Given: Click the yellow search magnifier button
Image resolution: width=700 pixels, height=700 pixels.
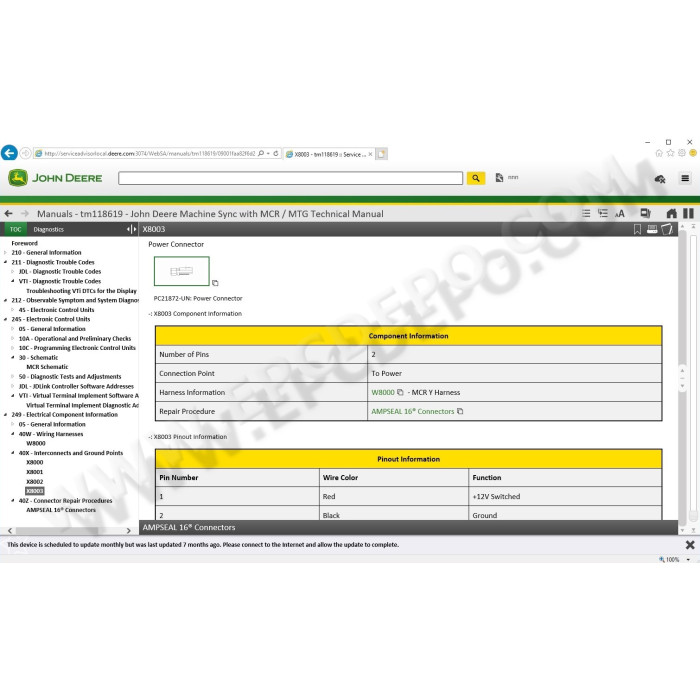Looking at the screenshot, I should [x=476, y=178].
